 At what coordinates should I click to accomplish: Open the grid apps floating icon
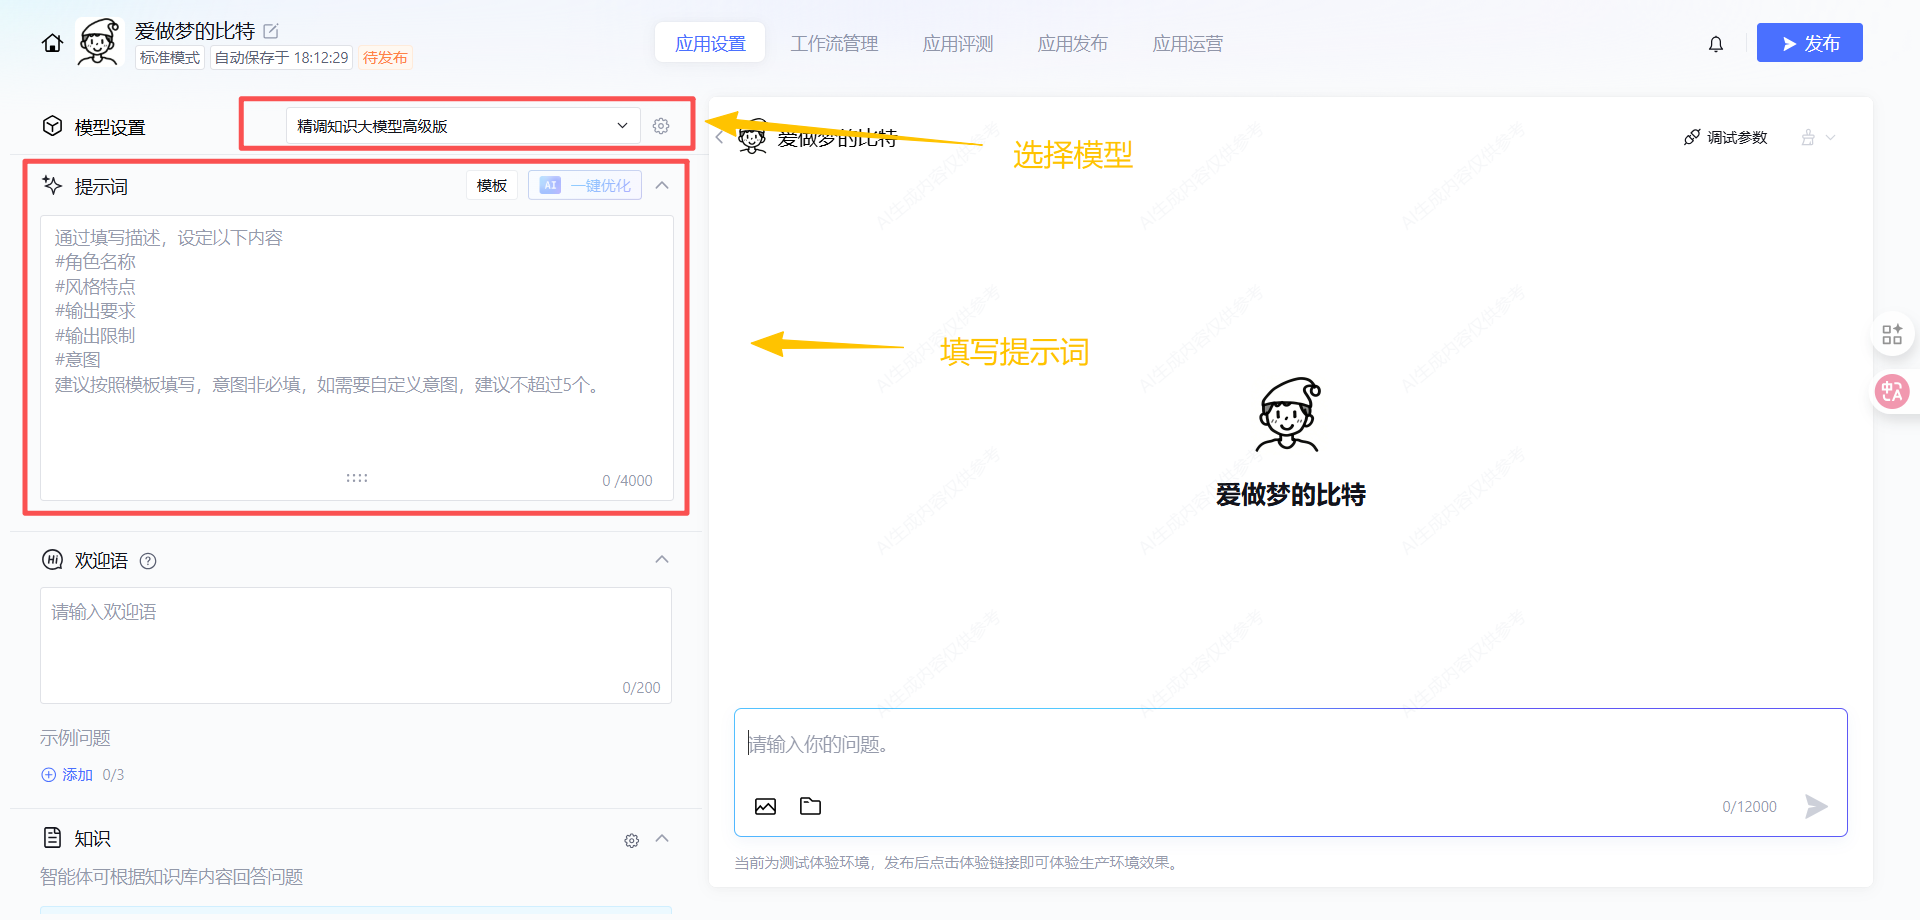[x=1891, y=334]
